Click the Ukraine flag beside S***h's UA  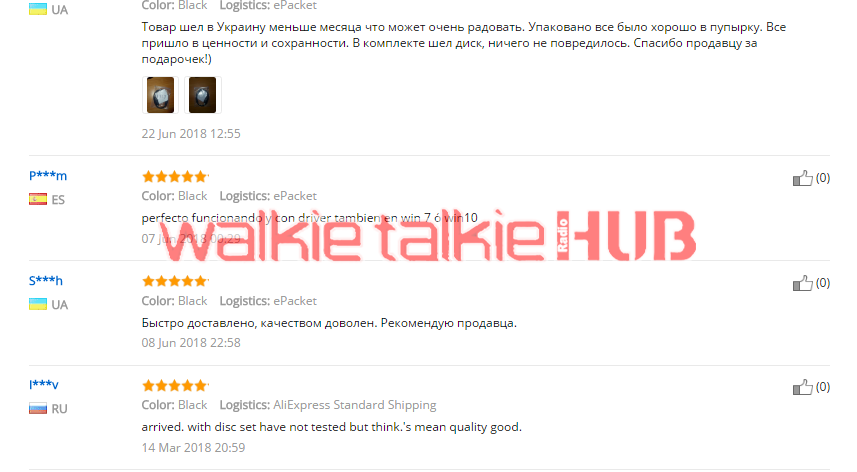click(38, 304)
